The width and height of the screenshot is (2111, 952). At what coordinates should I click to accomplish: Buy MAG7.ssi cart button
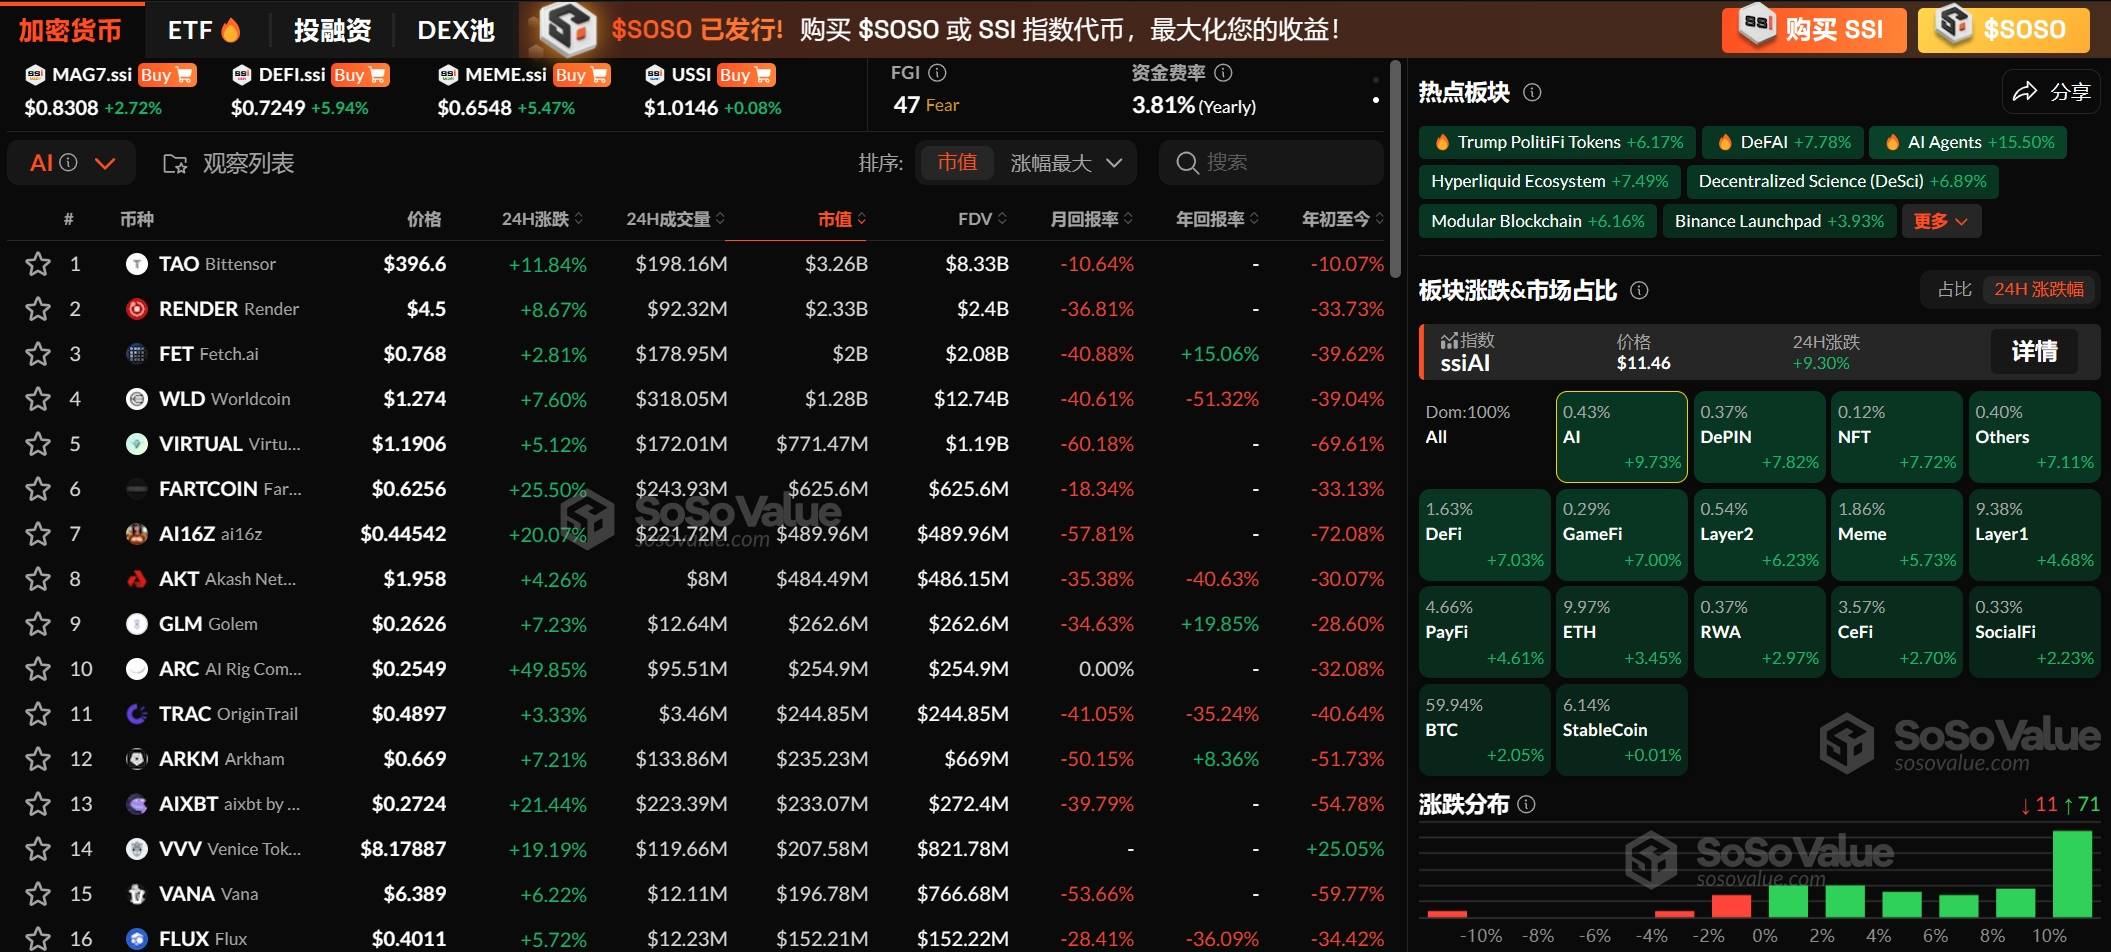pos(167,75)
